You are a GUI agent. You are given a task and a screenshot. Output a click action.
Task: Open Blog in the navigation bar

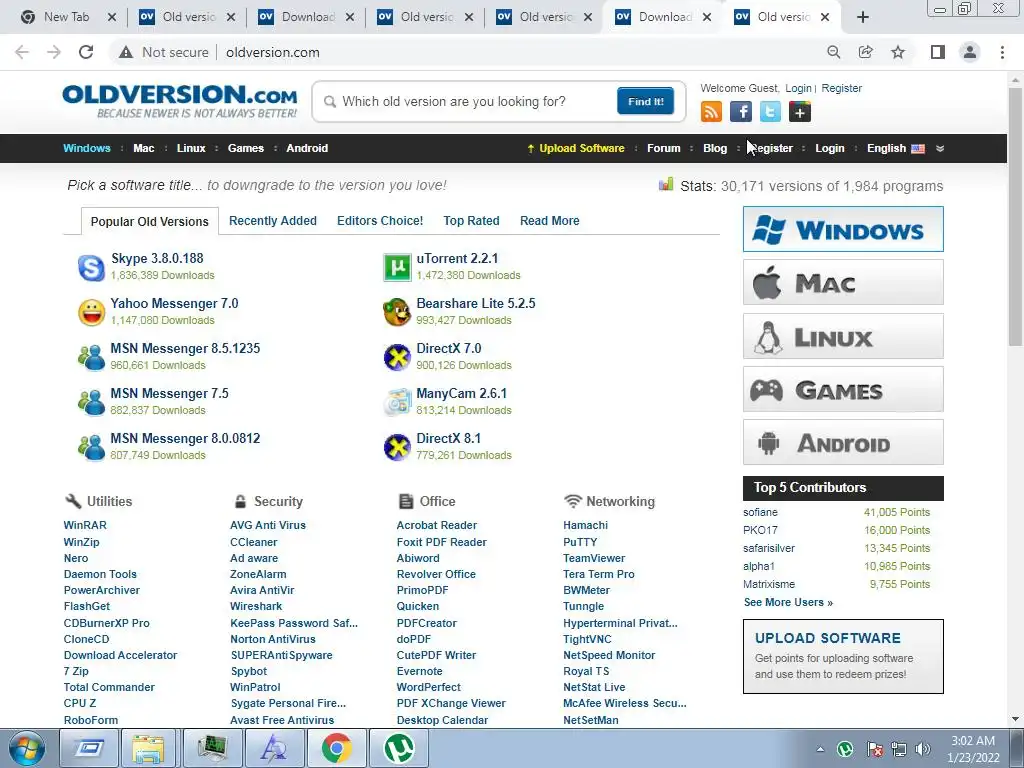click(714, 148)
